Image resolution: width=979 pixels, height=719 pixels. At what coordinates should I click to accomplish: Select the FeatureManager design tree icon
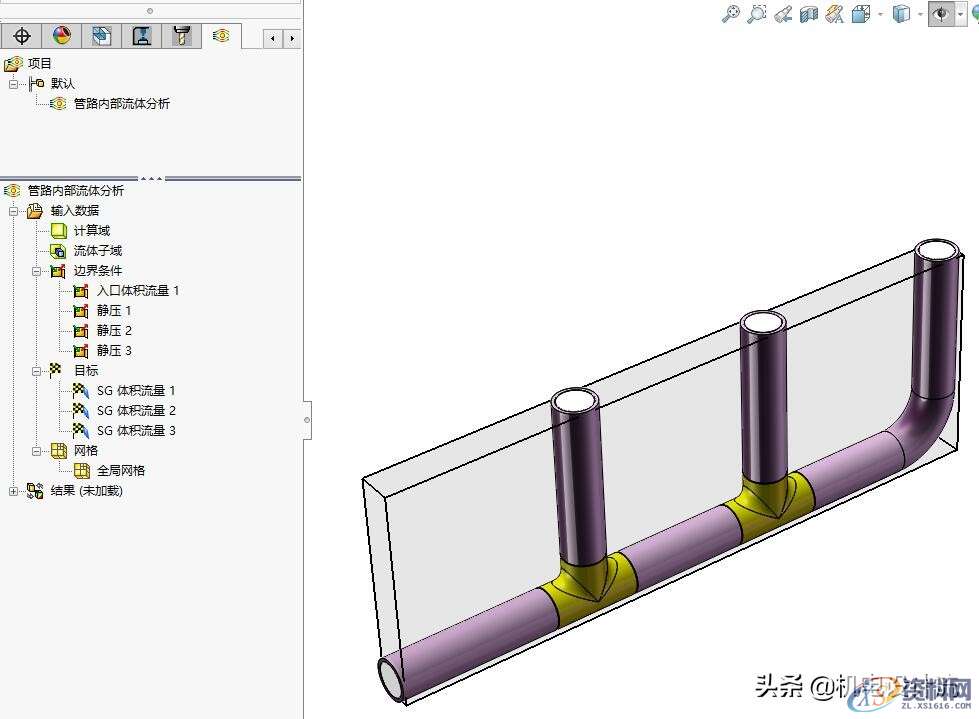(22, 36)
